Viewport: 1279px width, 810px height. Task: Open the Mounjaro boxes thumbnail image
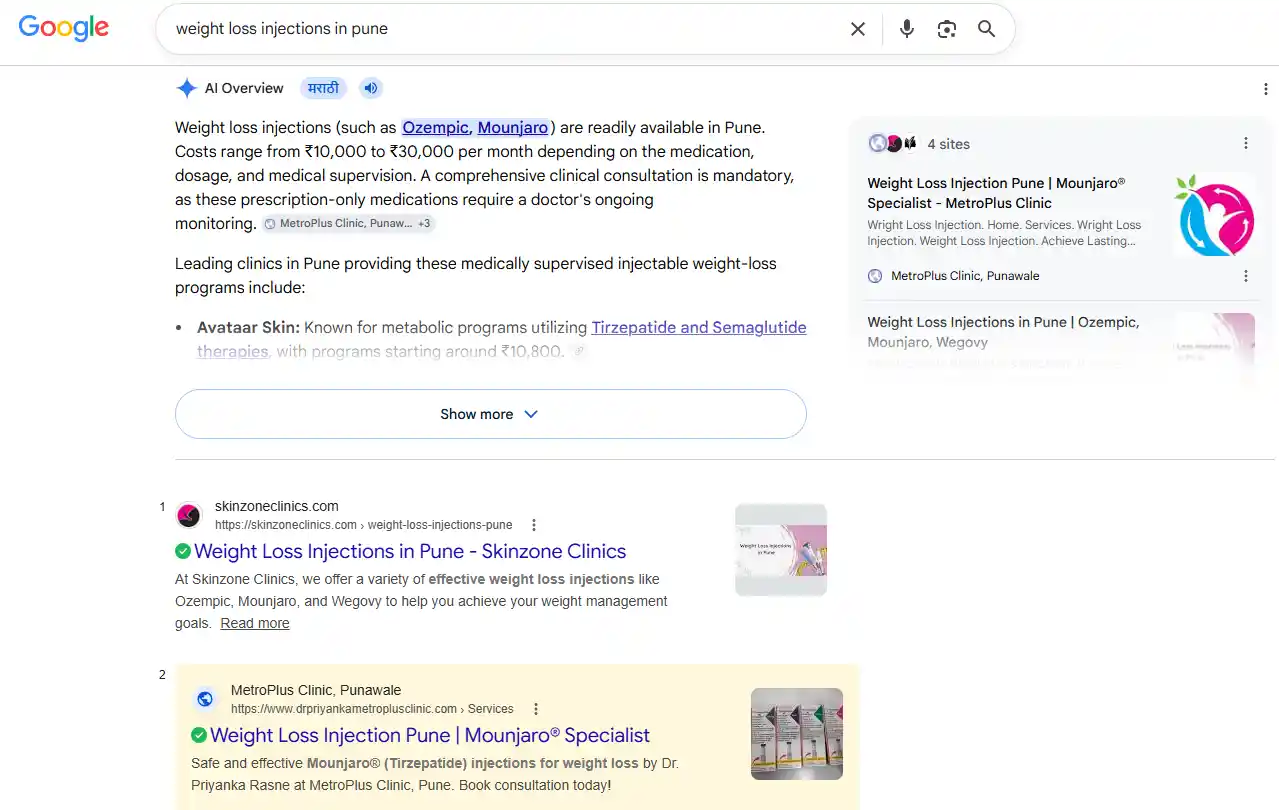797,734
